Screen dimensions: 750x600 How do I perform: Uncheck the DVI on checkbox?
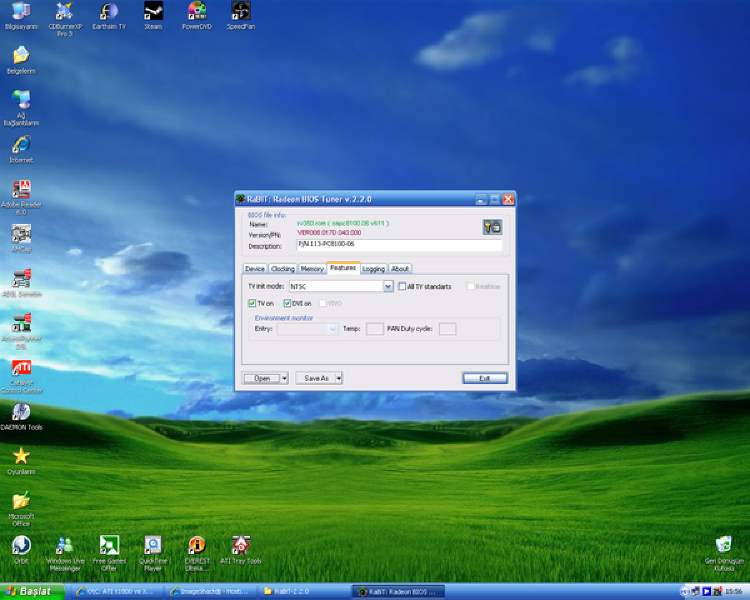coord(287,303)
